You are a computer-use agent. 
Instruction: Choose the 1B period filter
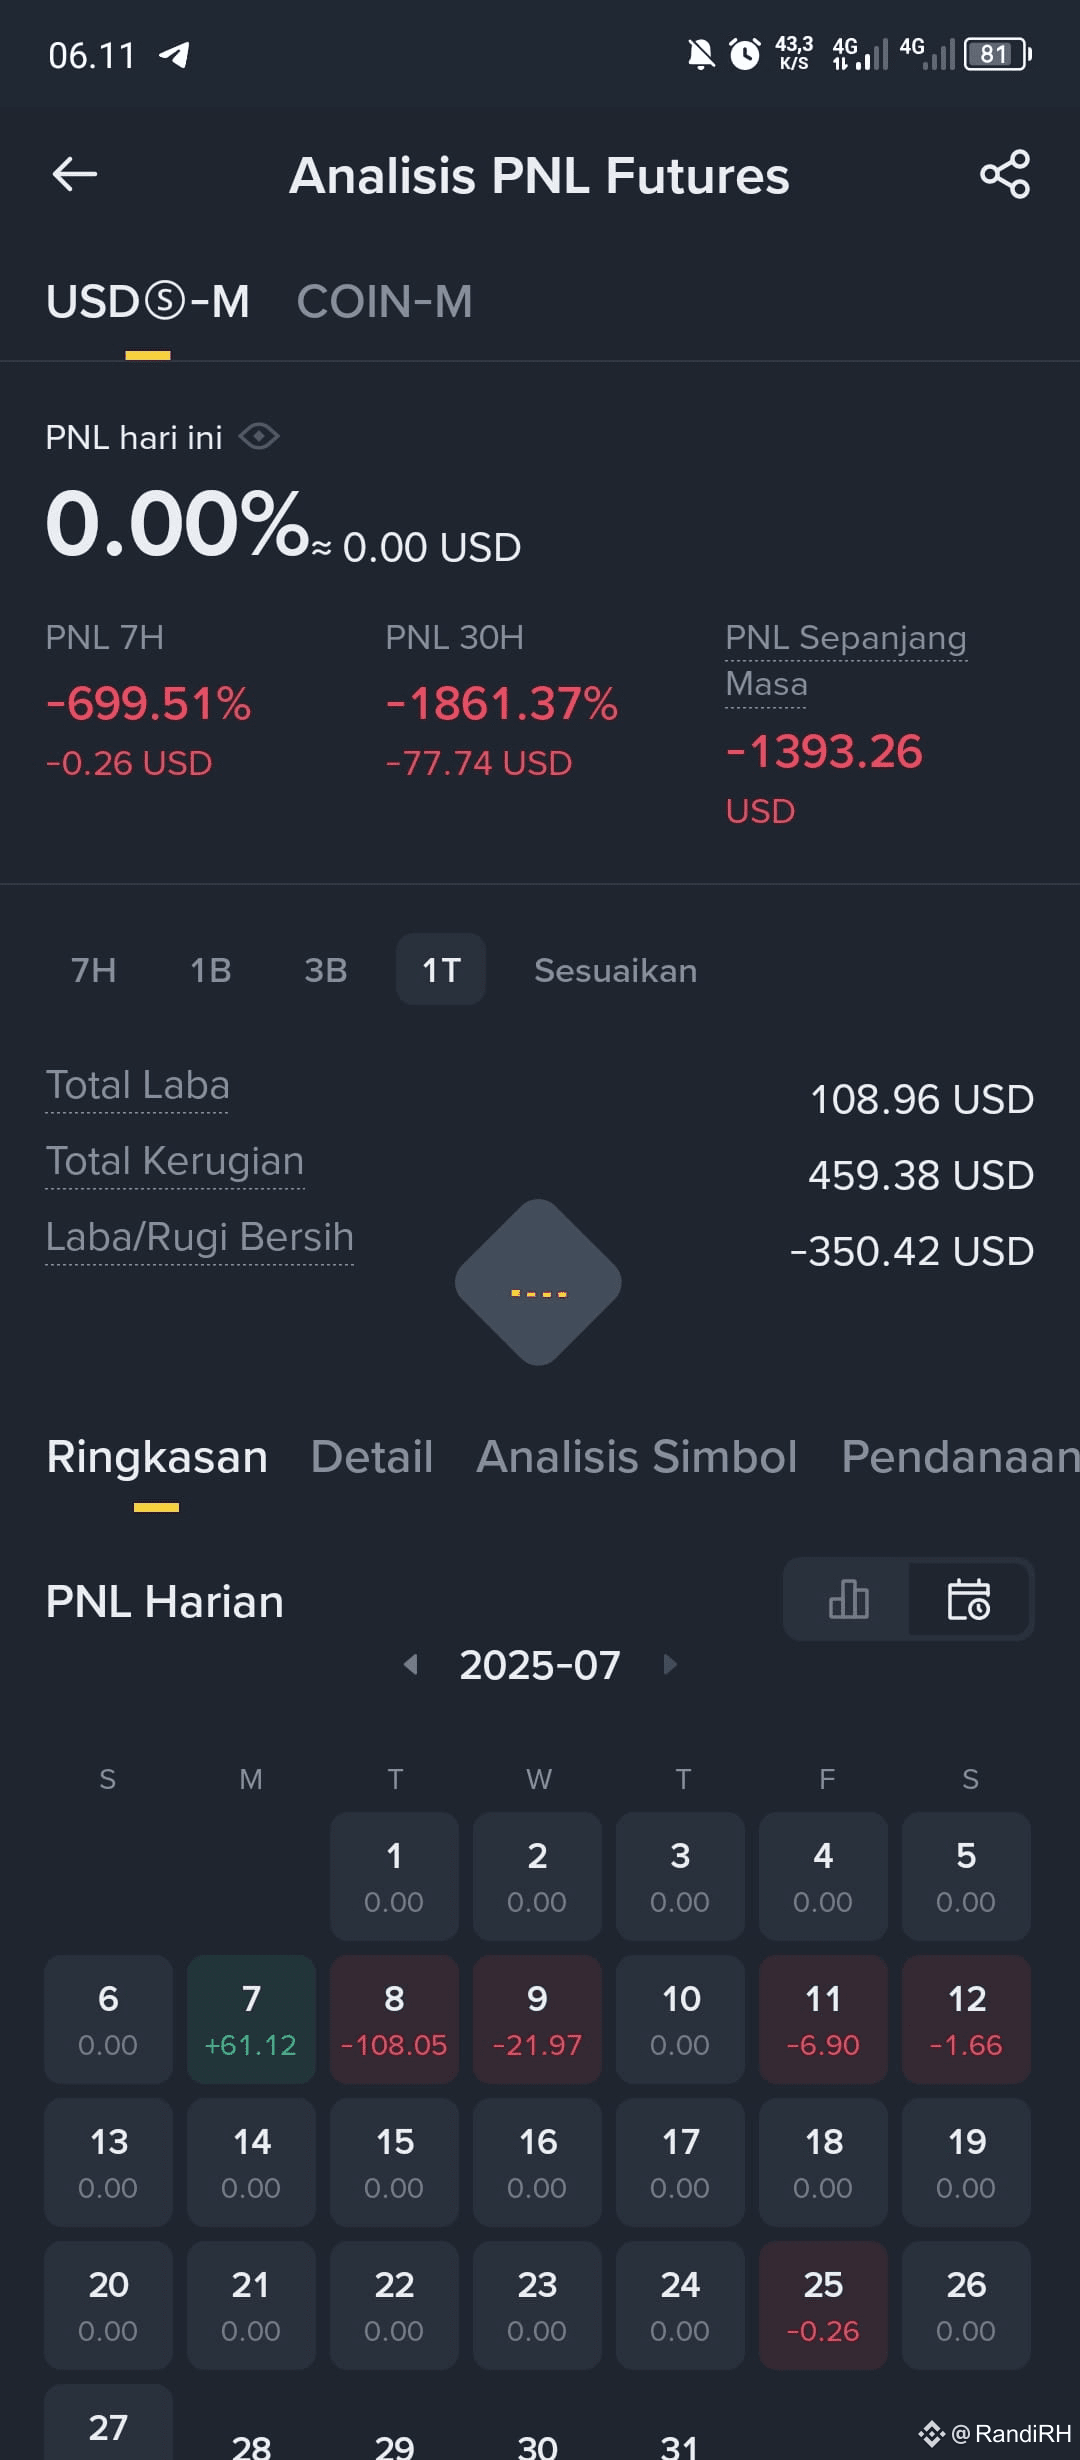pos(211,970)
